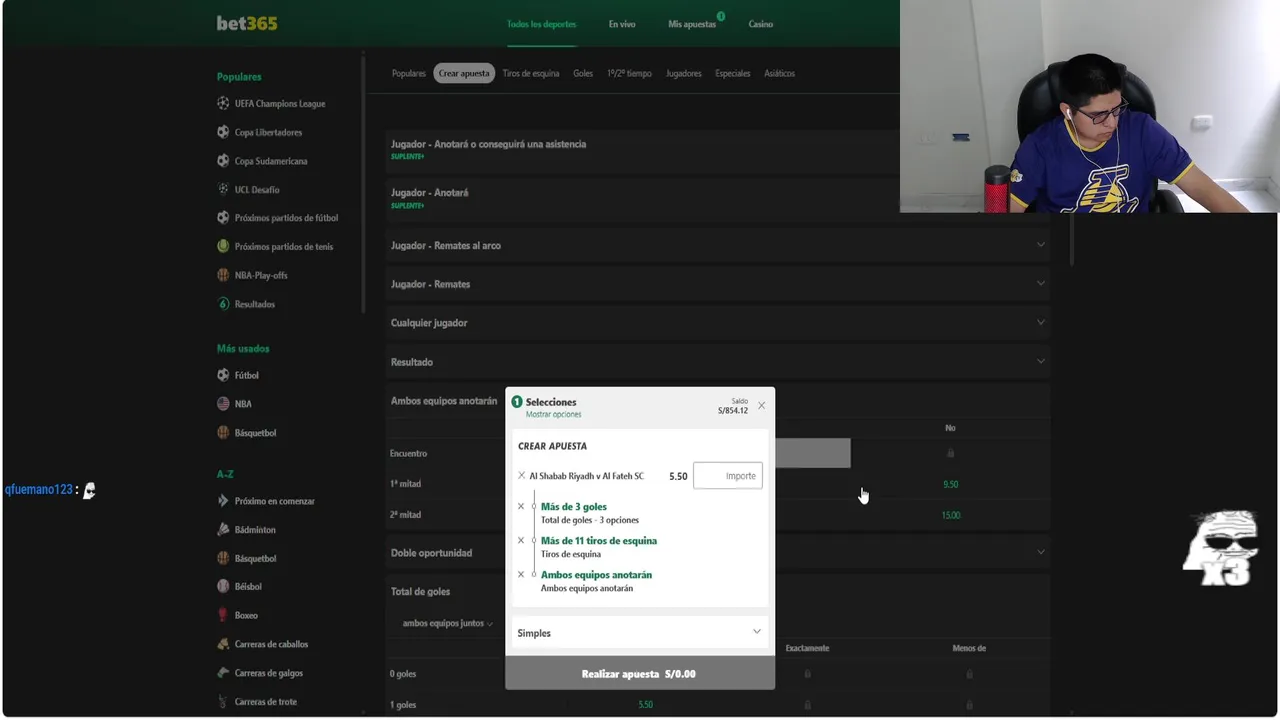Click the tennis ball icon for Próximos partidos de tenis
The image size is (1280, 720).
tap(223, 246)
